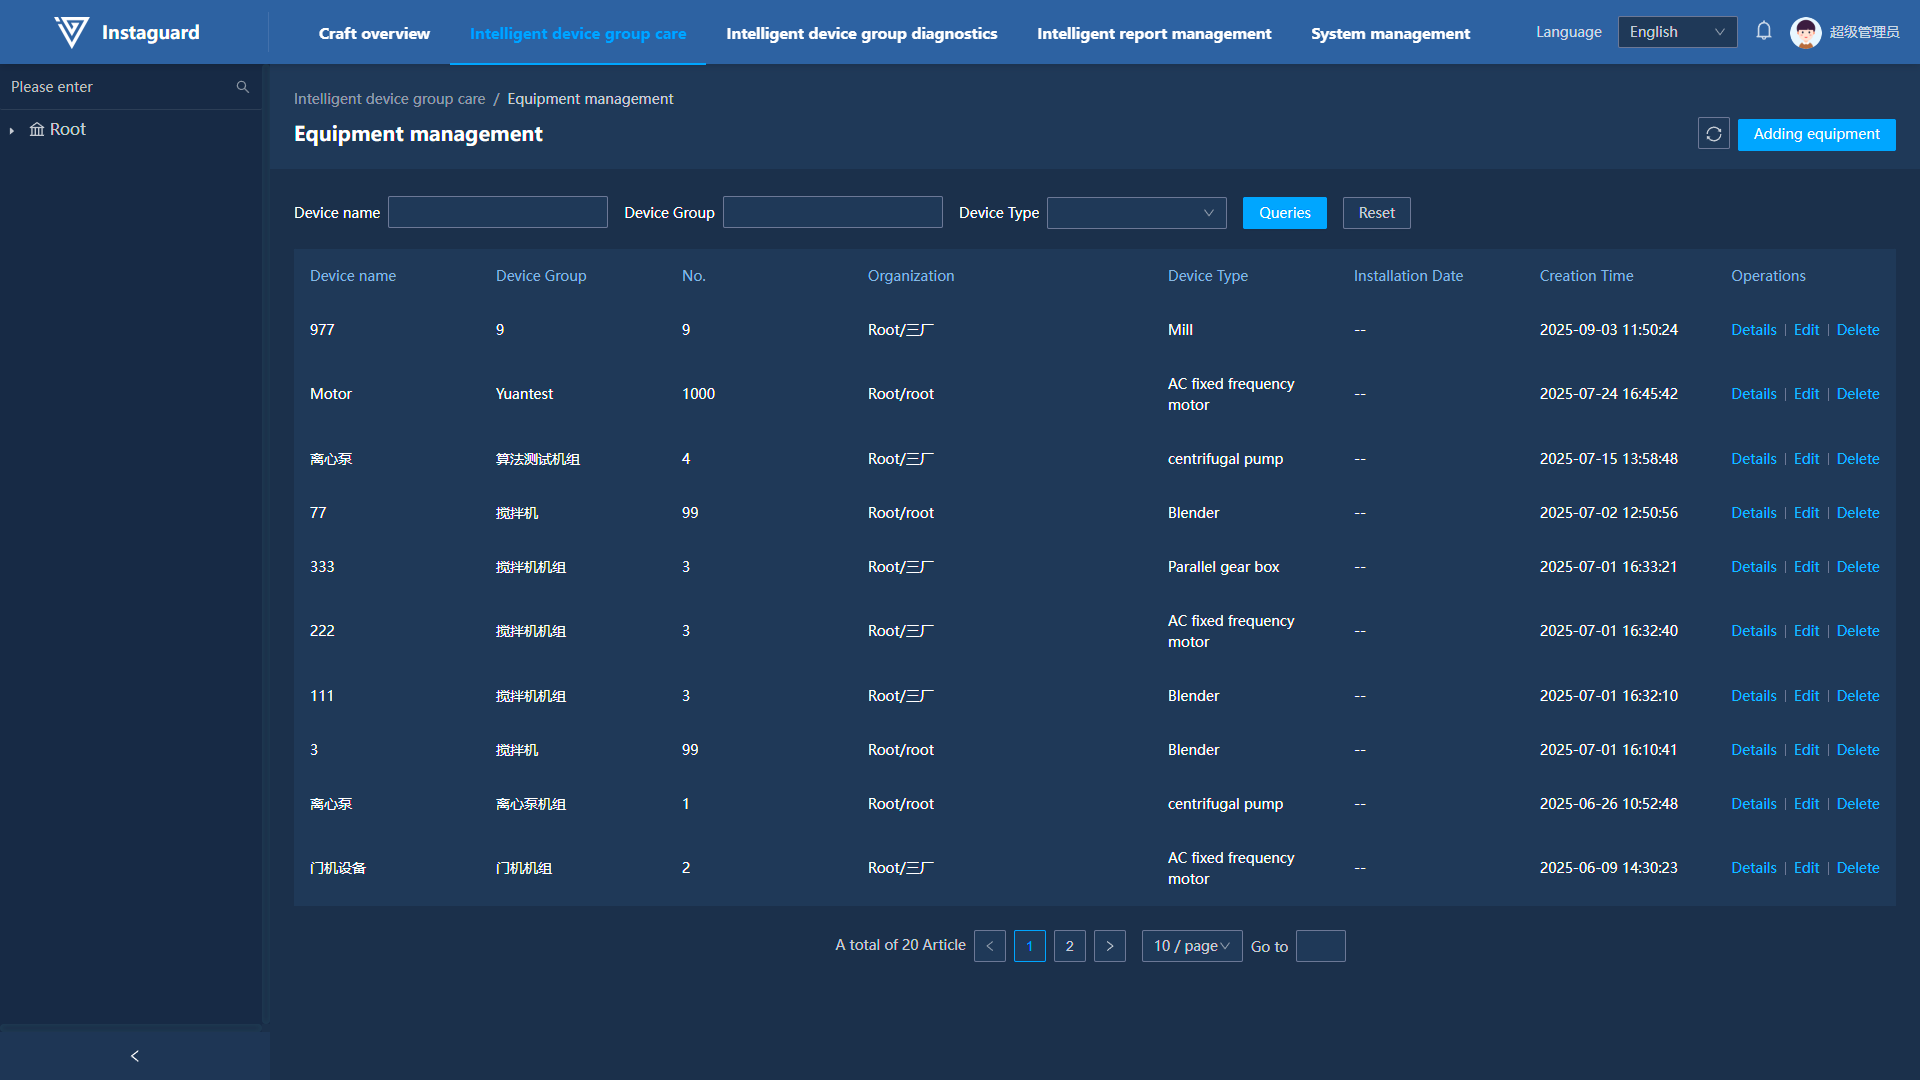Click the Device name input field
This screenshot has height=1080, width=1920.
tap(497, 213)
